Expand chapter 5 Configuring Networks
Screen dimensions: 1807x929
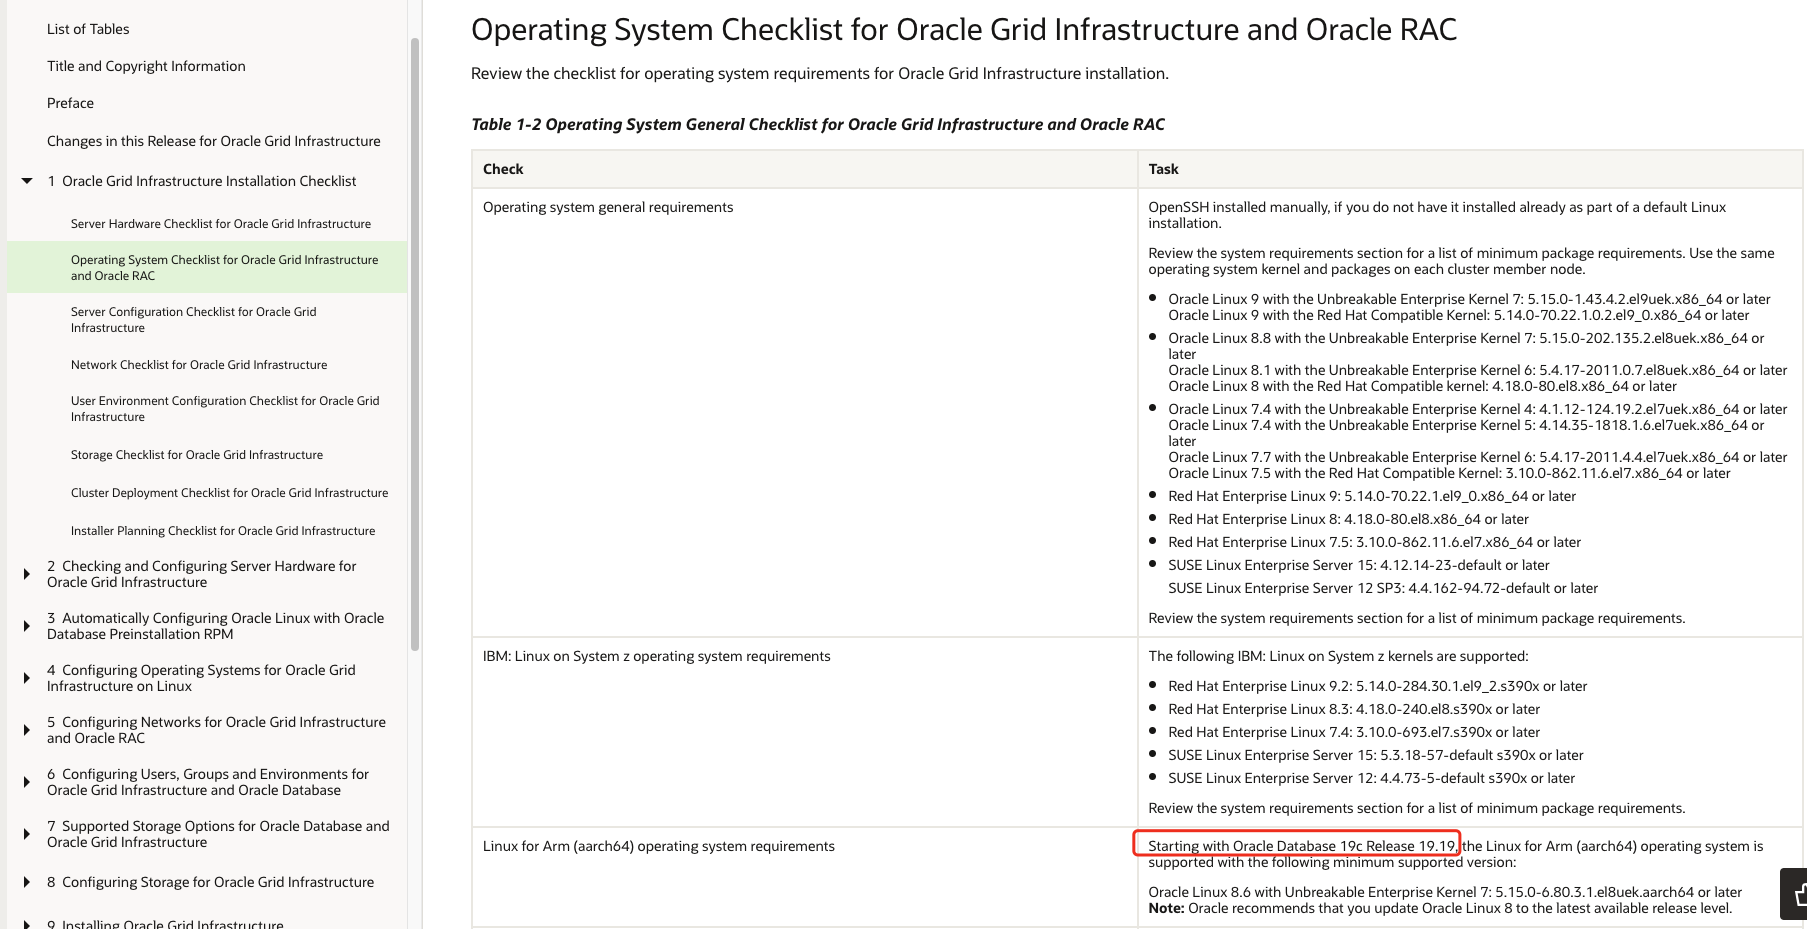coord(27,730)
